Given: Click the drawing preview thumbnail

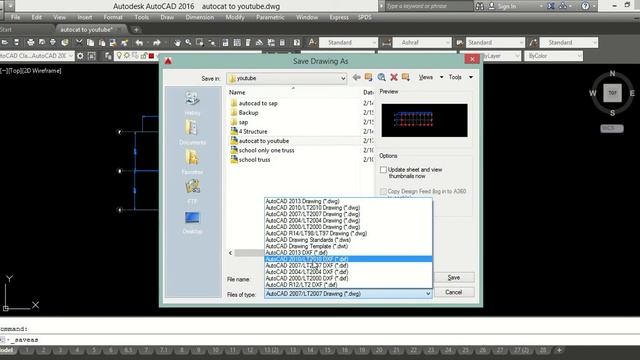Looking at the screenshot, I should point(424,120).
